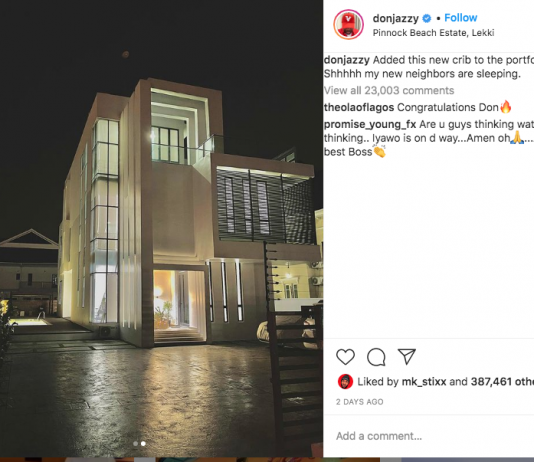Open the 2 DAYS AGO timestamp

point(360,402)
